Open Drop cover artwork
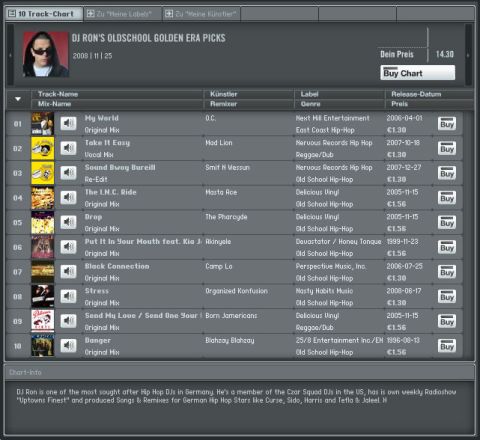 click(42, 222)
